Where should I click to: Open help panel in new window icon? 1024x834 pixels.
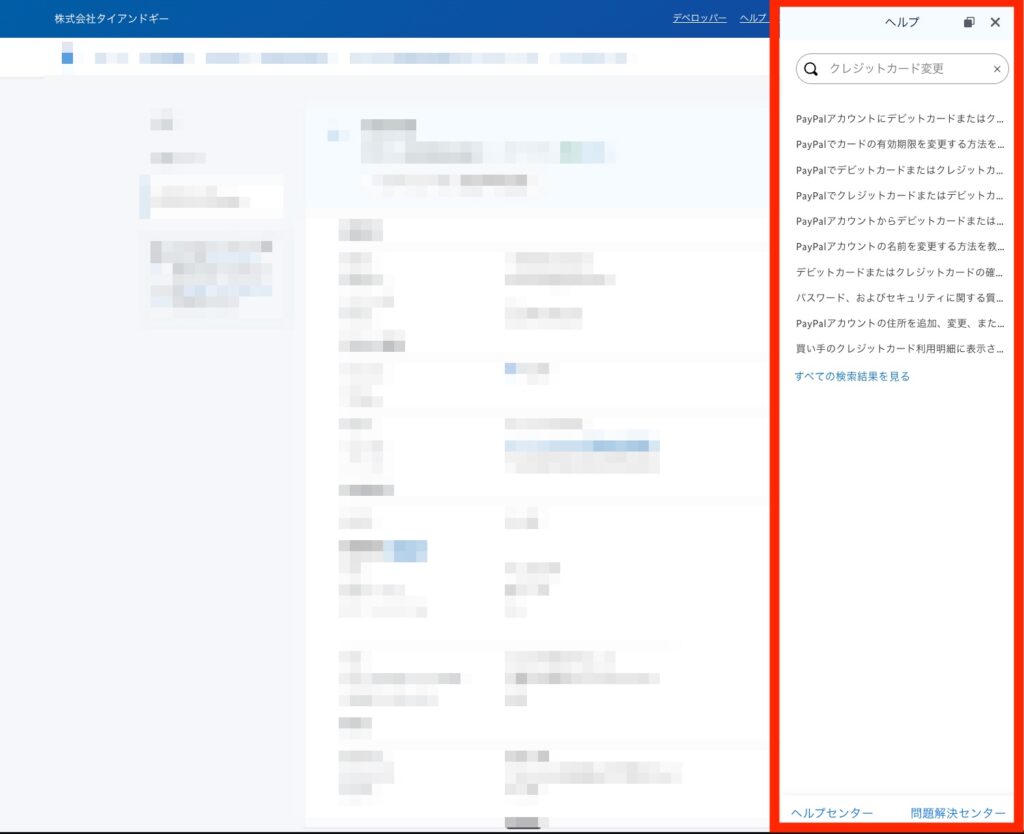pos(969,22)
